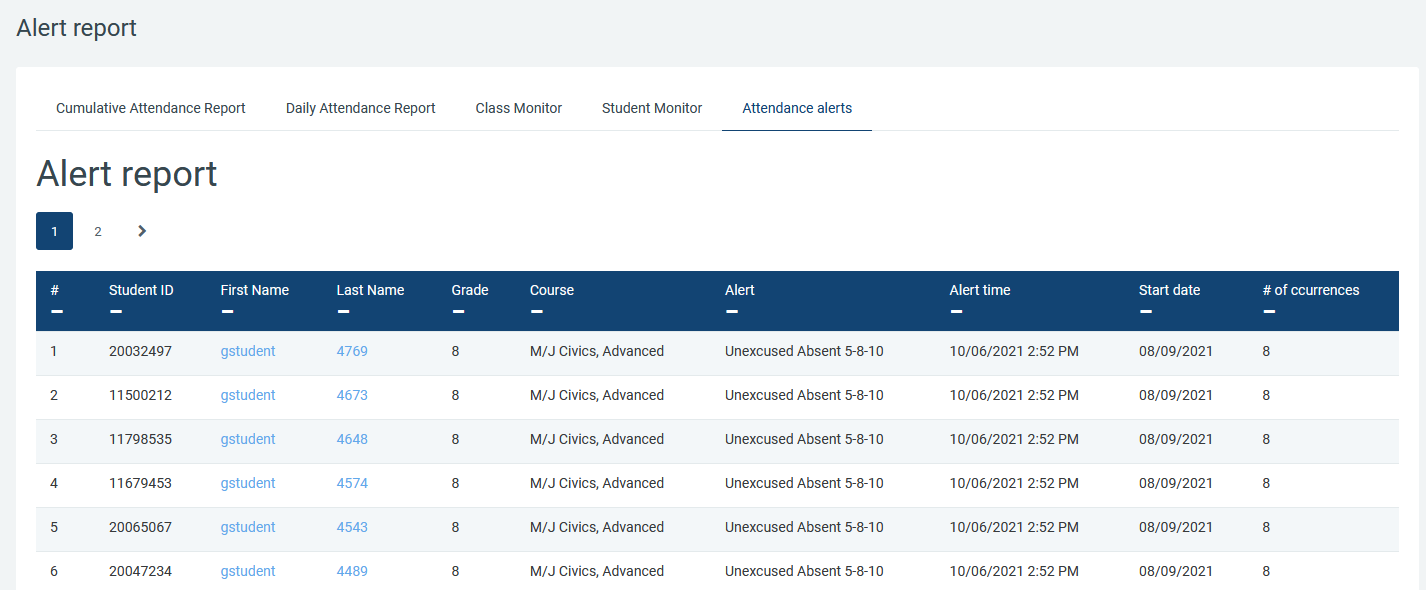This screenshot has width=1426, height=590.
Task: Click sort dash icon under Student ID
Action: tap(116, 312)
